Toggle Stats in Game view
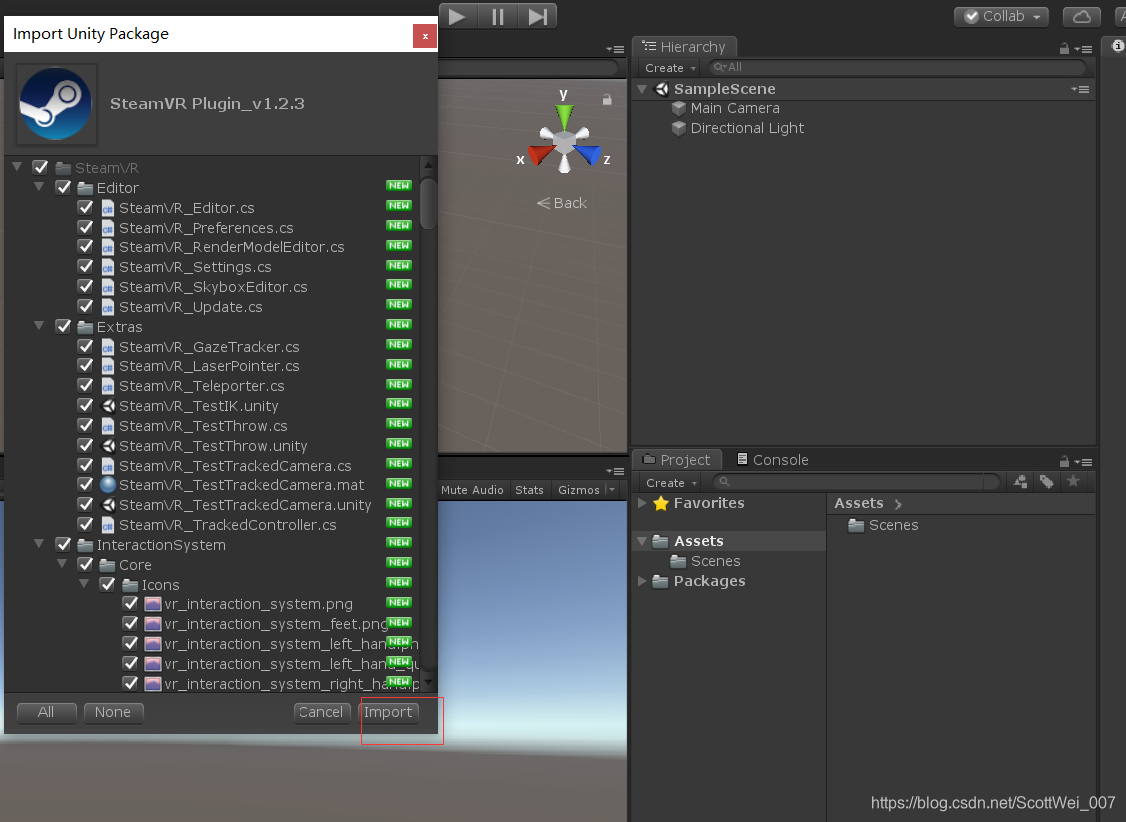The width and height of the screenshot is (1126, 822). click(529, 490)
